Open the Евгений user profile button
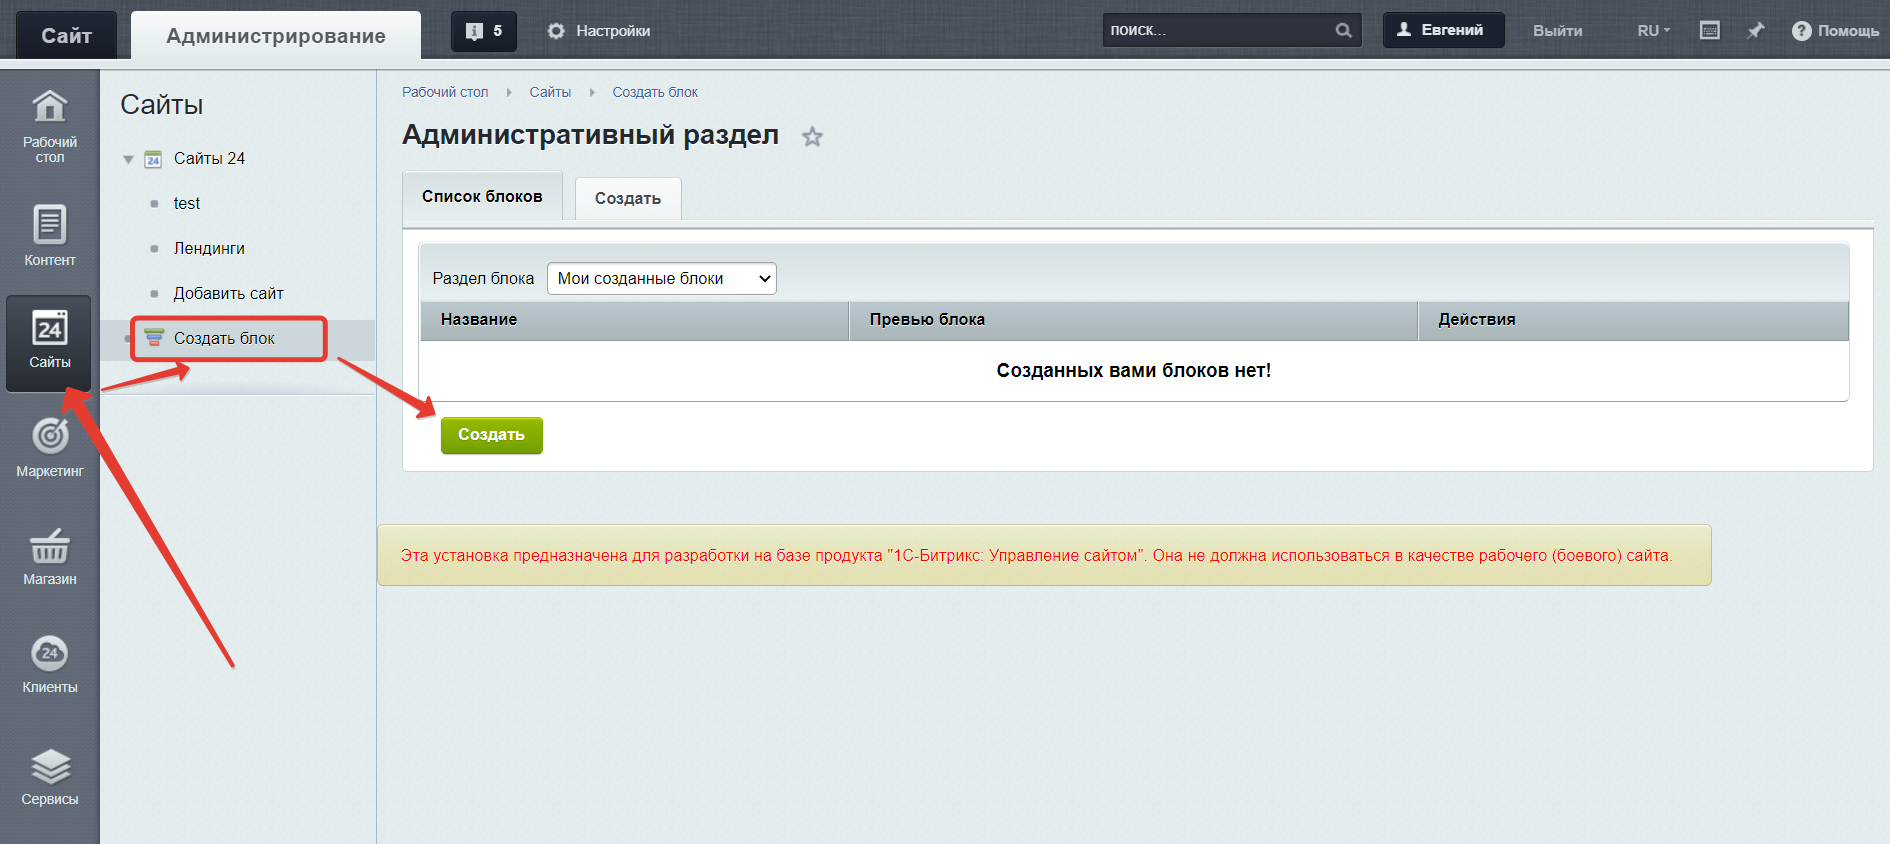The width and height of the screenshot is (1890, 844). tap(1443, 30)
